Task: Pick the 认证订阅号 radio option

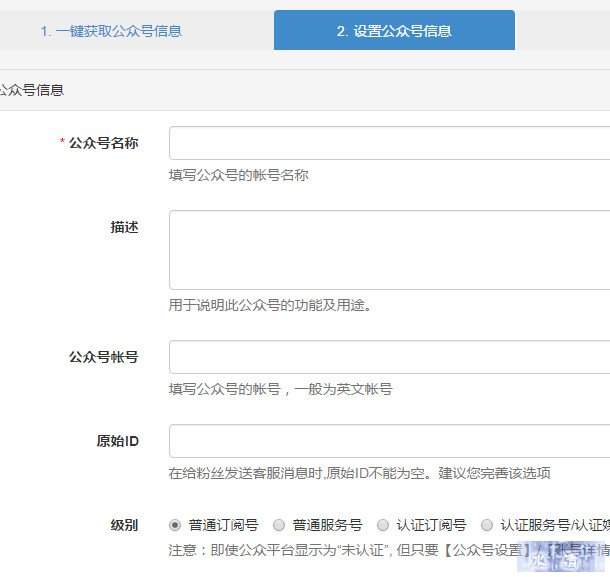Action: click(x=383, y=525)
